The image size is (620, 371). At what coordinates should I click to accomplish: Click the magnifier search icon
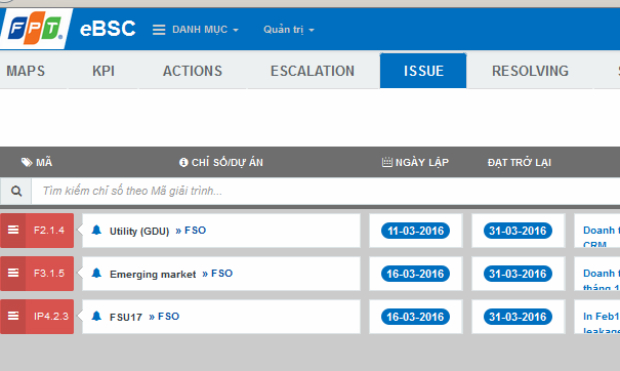coord(16,191)
